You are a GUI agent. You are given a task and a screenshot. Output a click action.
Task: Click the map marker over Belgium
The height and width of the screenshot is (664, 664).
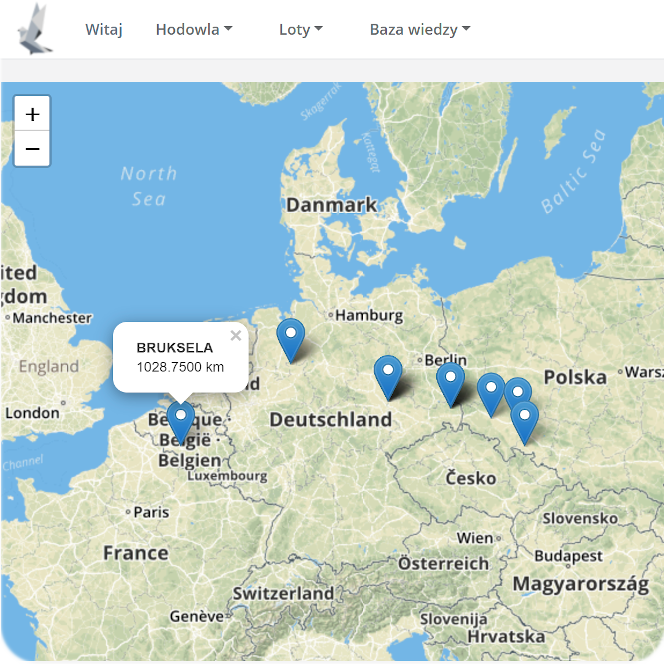181,420
